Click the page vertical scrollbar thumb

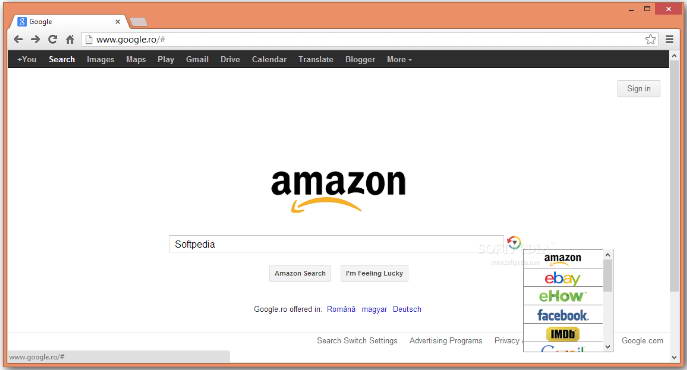(675, 175)
